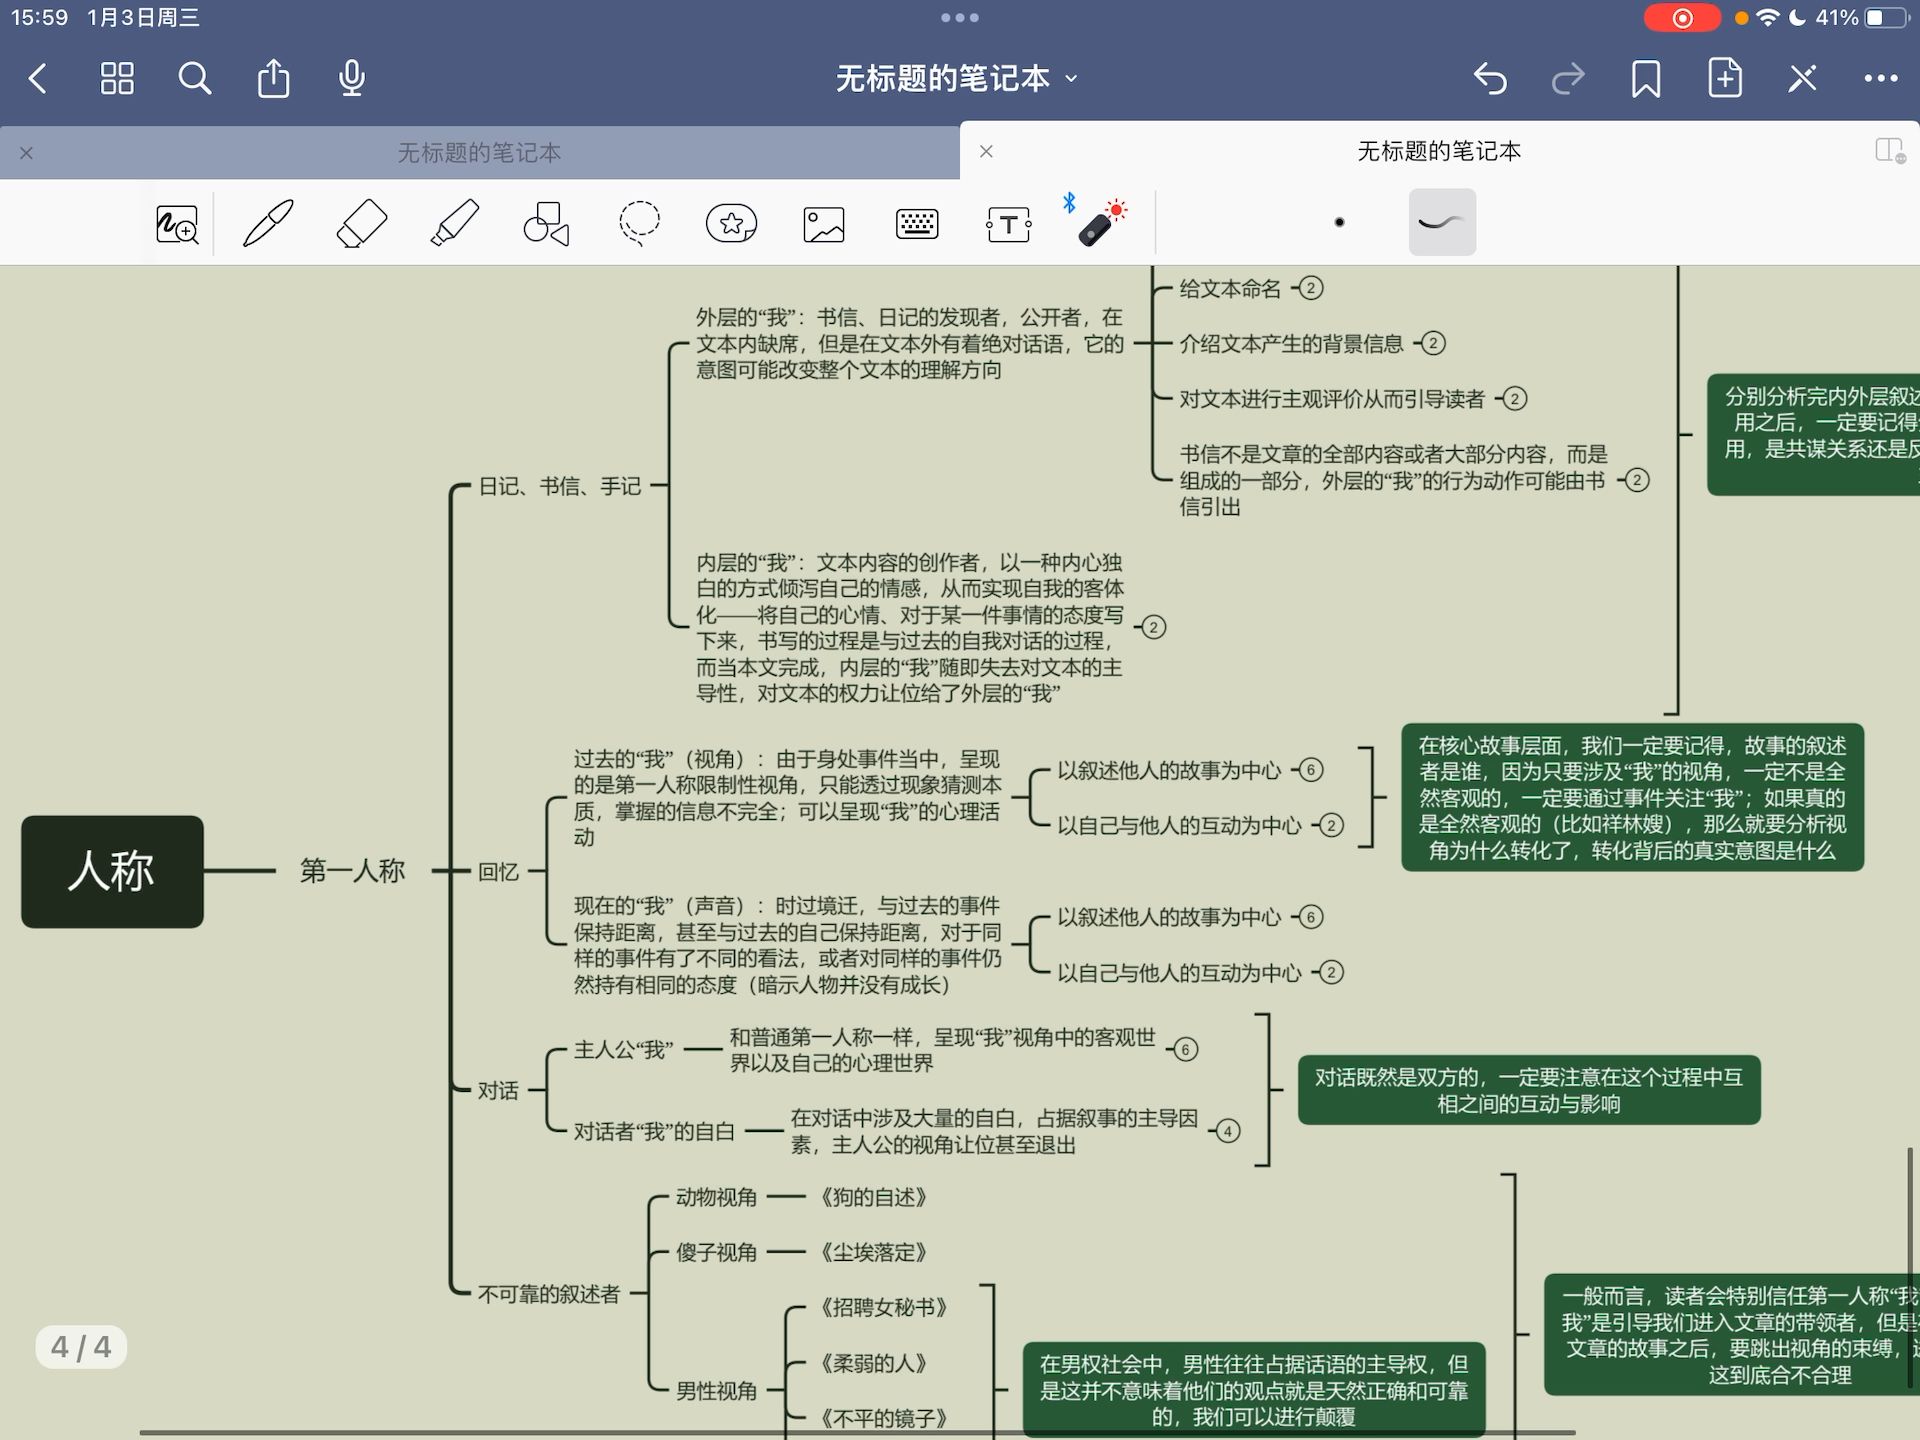Select the Eraser tool
Image resolution: width=1920 pixels, height=1440 pixels.
coord(361,223)
